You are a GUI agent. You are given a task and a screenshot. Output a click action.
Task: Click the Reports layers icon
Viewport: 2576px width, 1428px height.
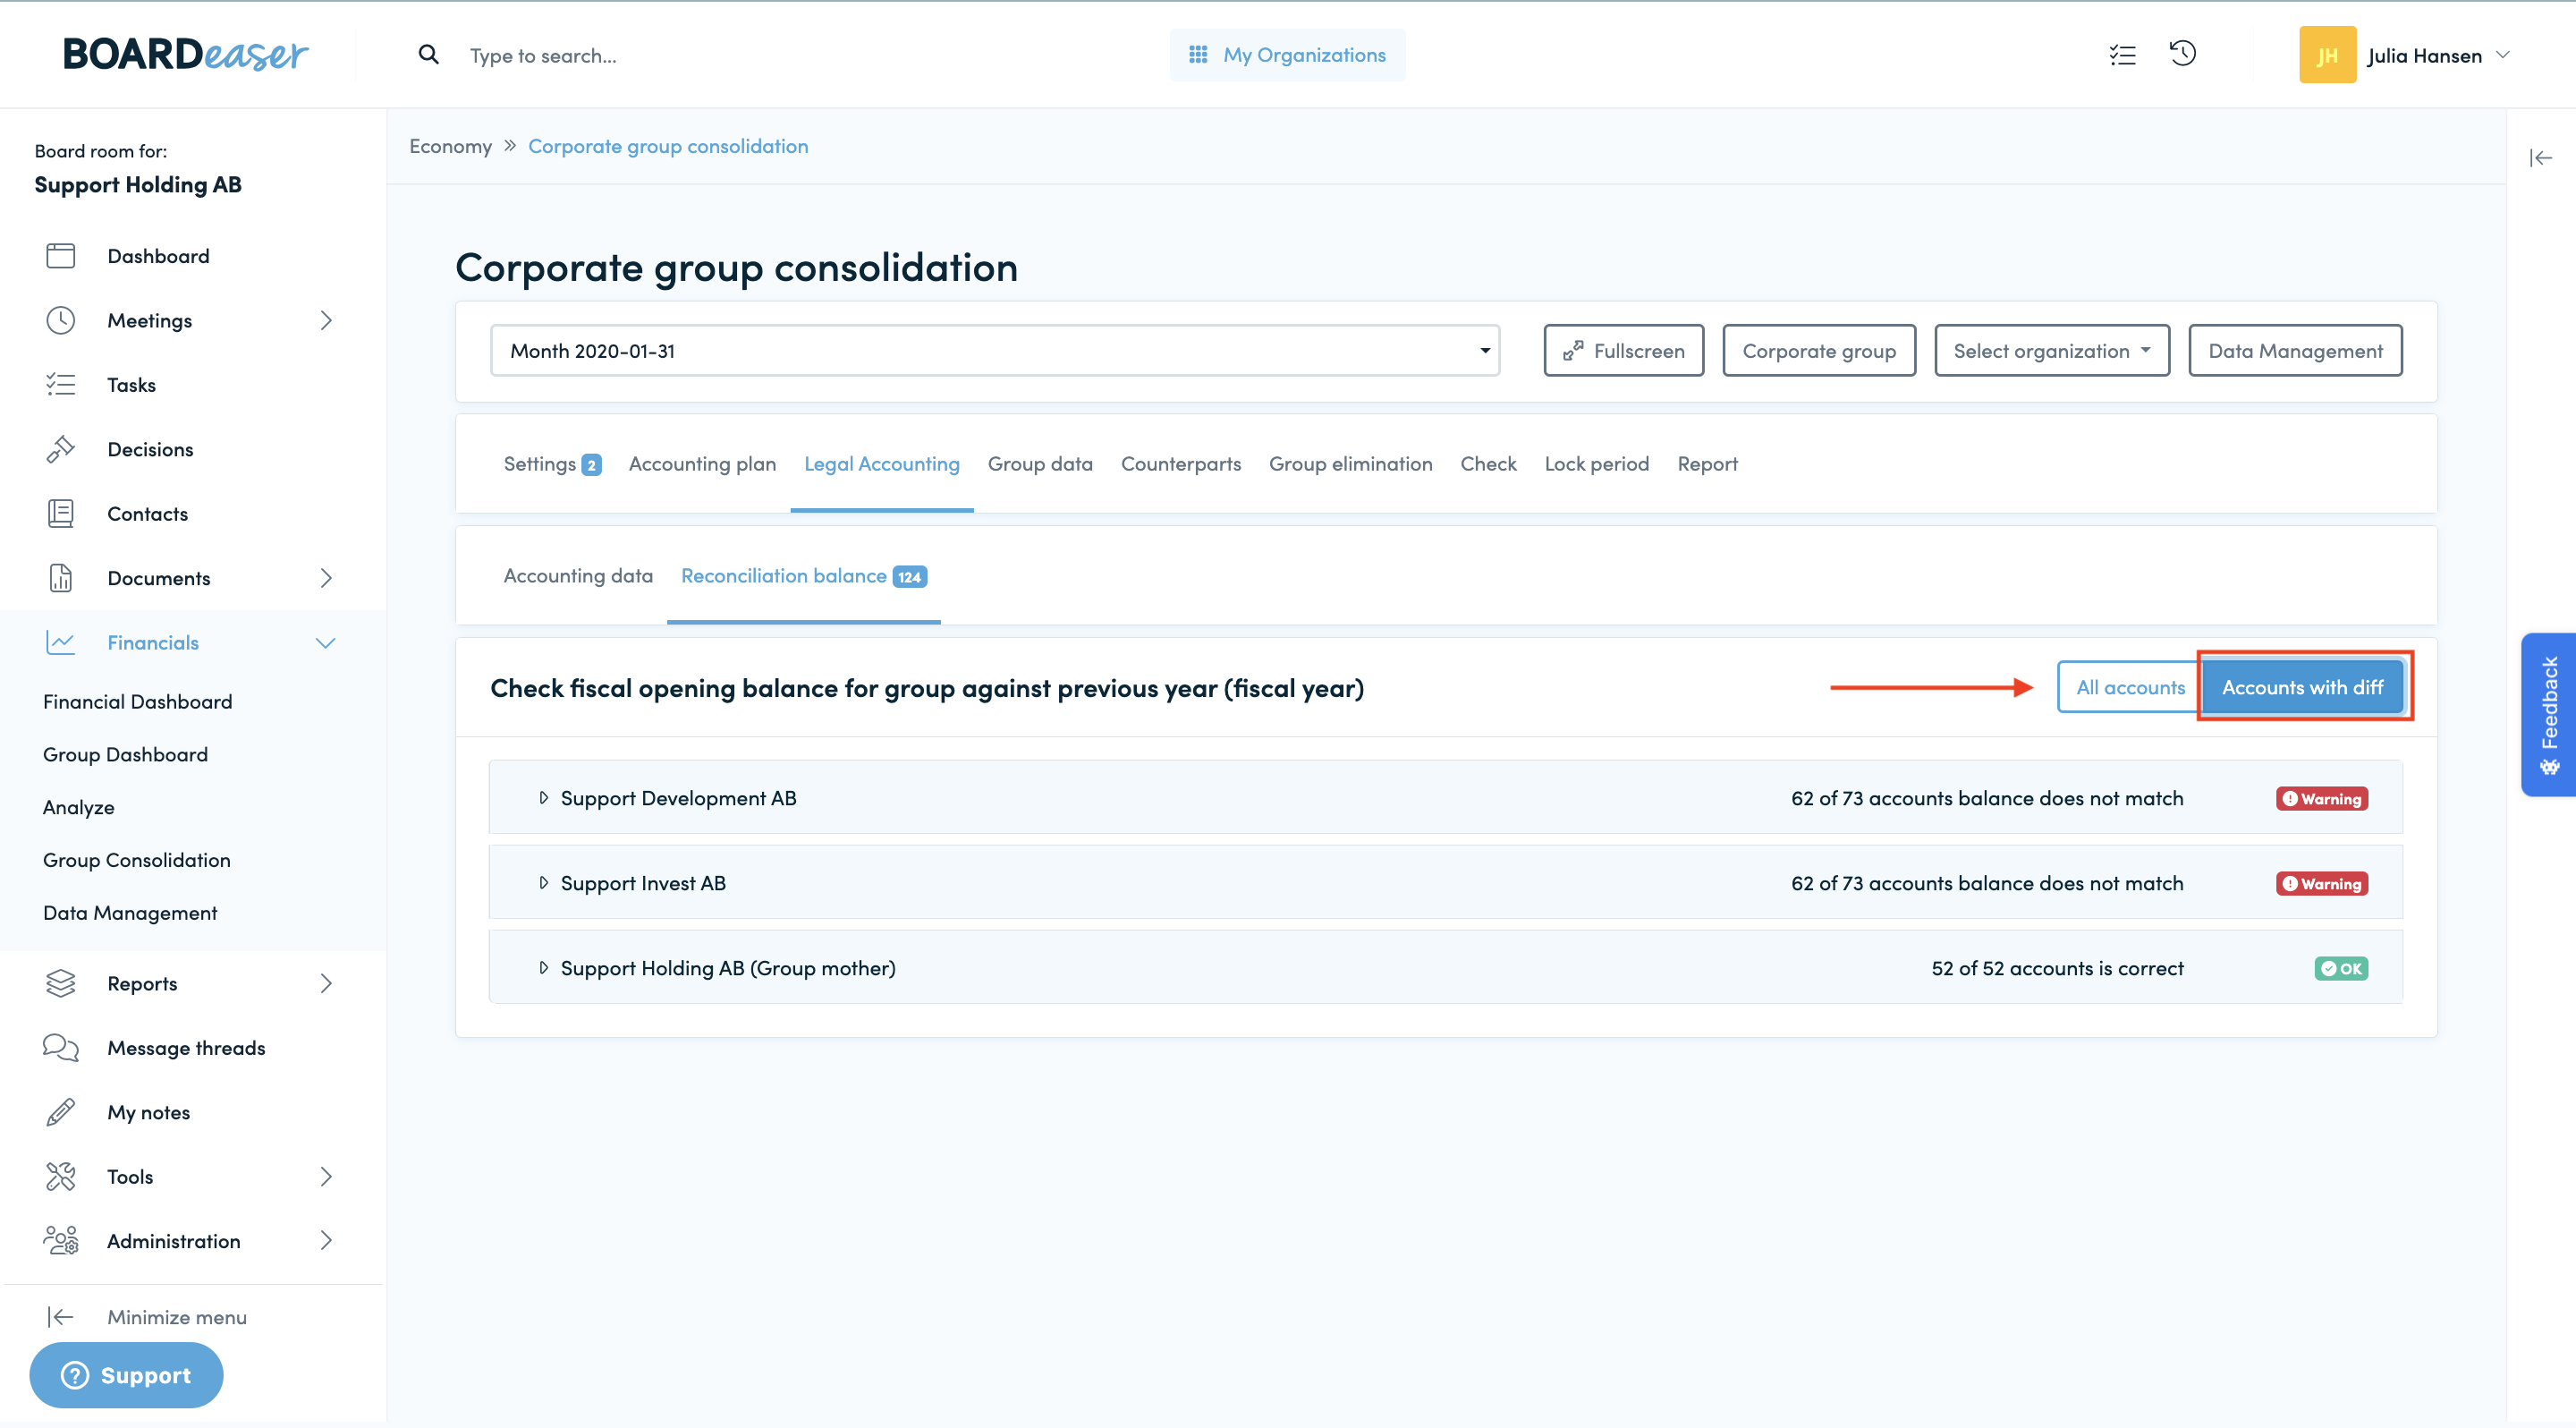pyautogui.click(x=60, y=983)
